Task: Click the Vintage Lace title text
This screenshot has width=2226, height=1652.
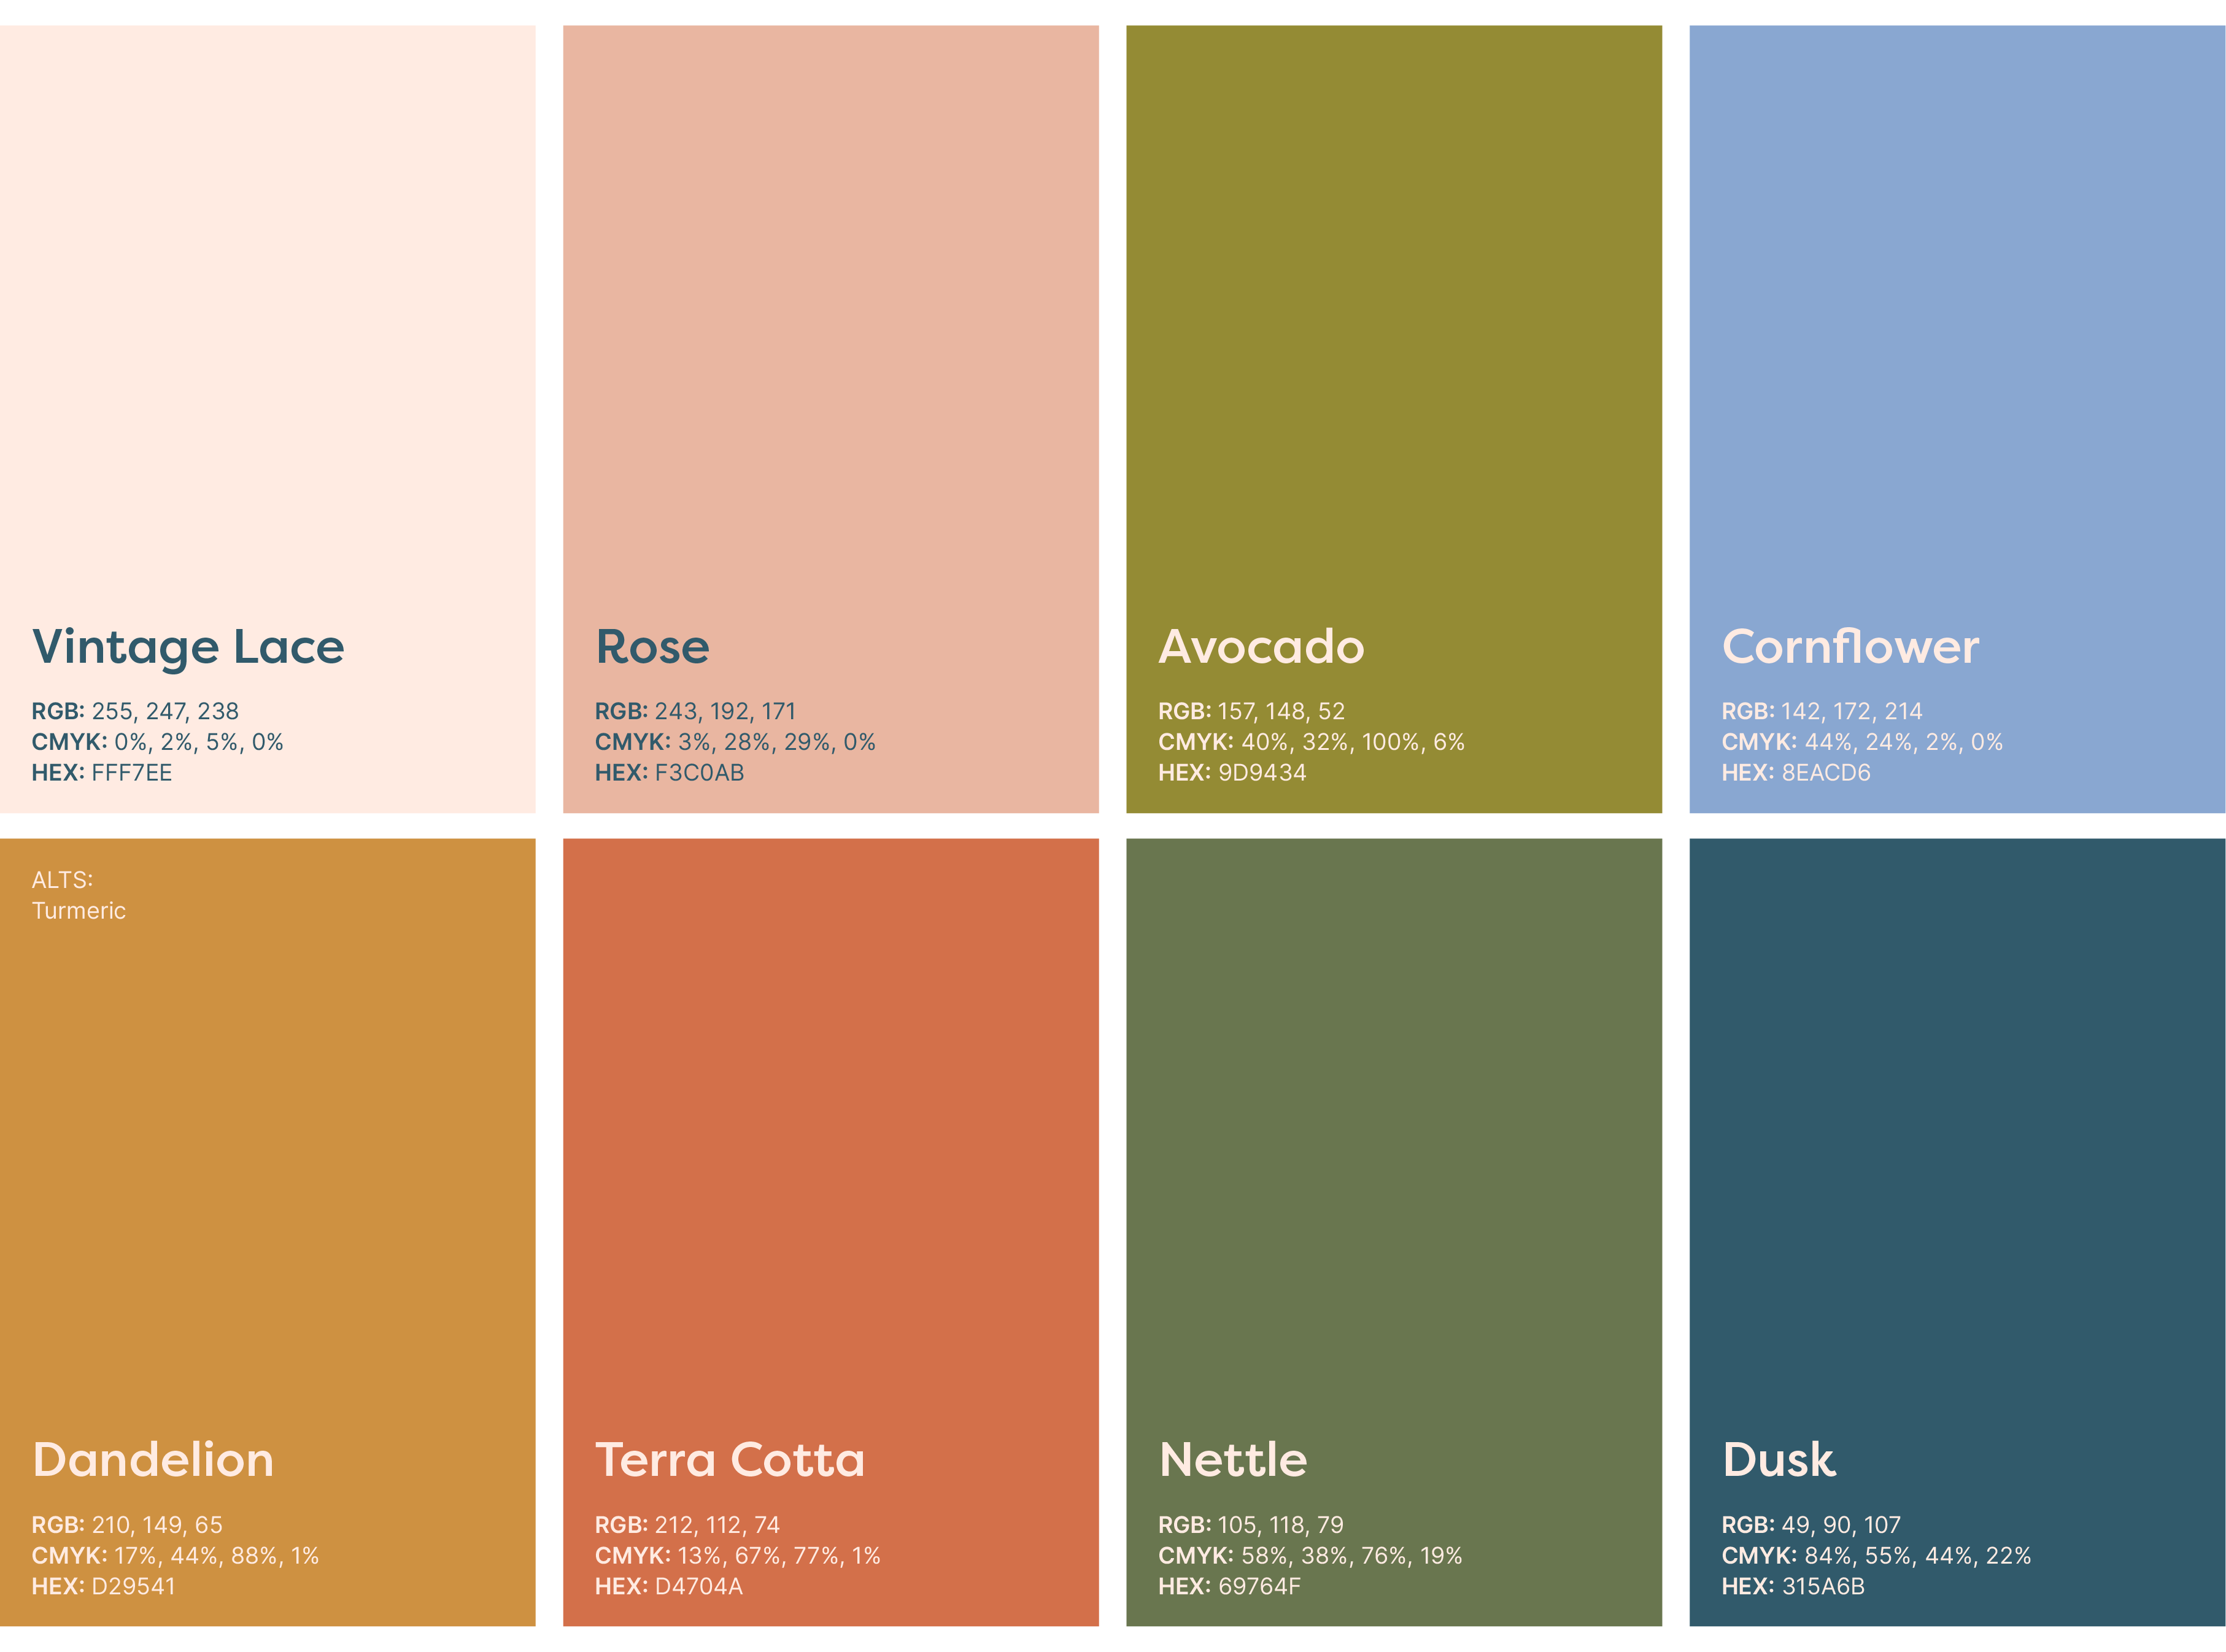Action: tap(188, 647)
